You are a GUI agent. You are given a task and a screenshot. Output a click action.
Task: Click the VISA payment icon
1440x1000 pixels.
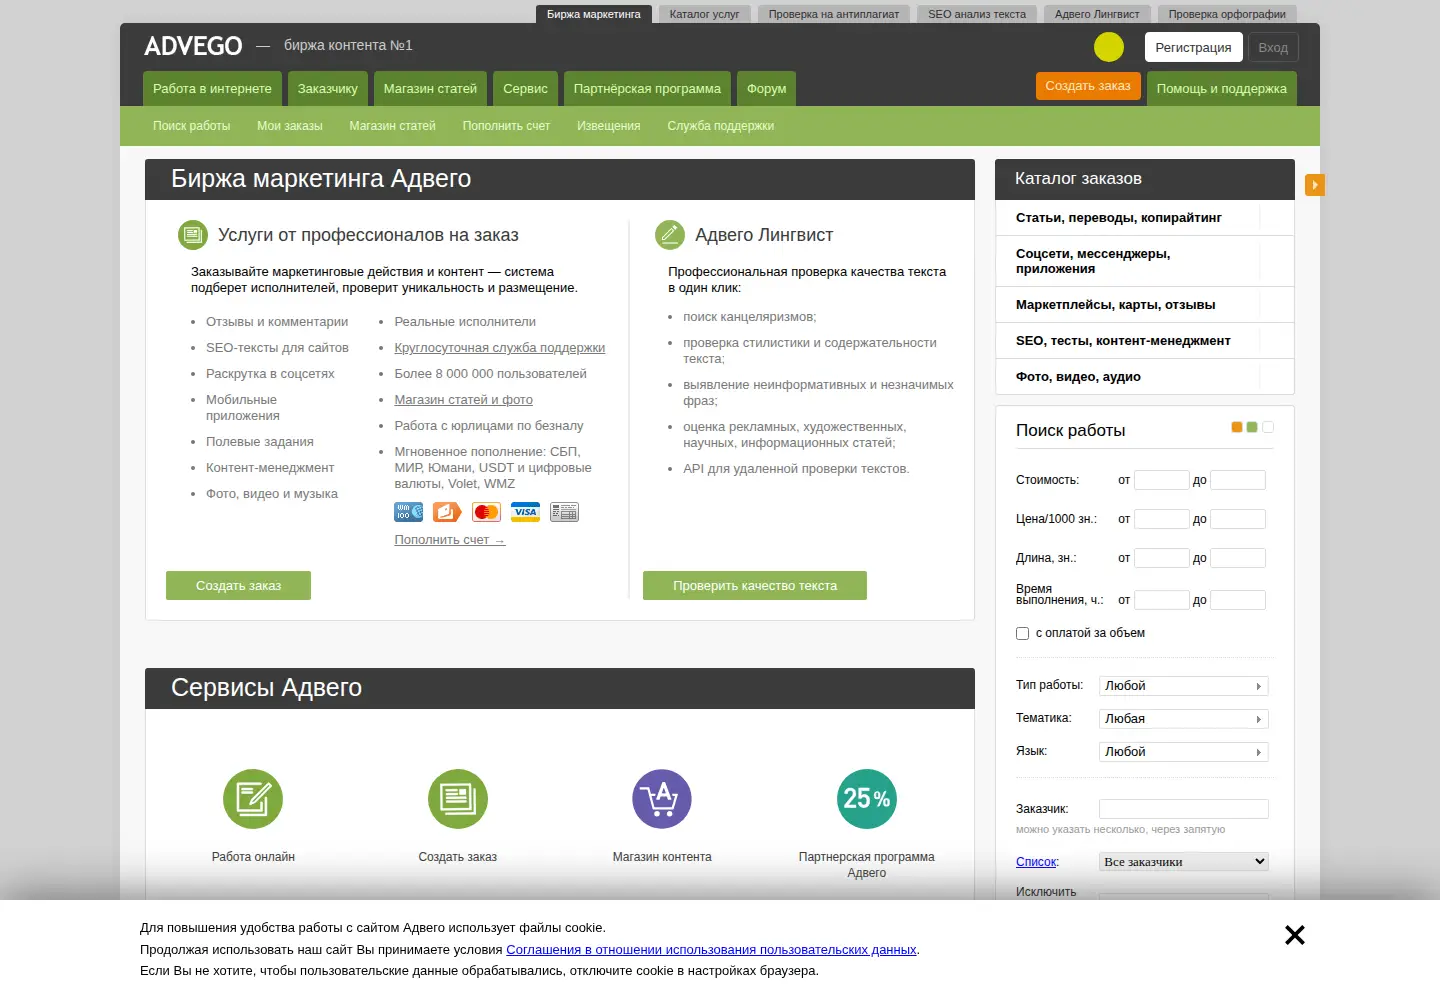[525, 512]
